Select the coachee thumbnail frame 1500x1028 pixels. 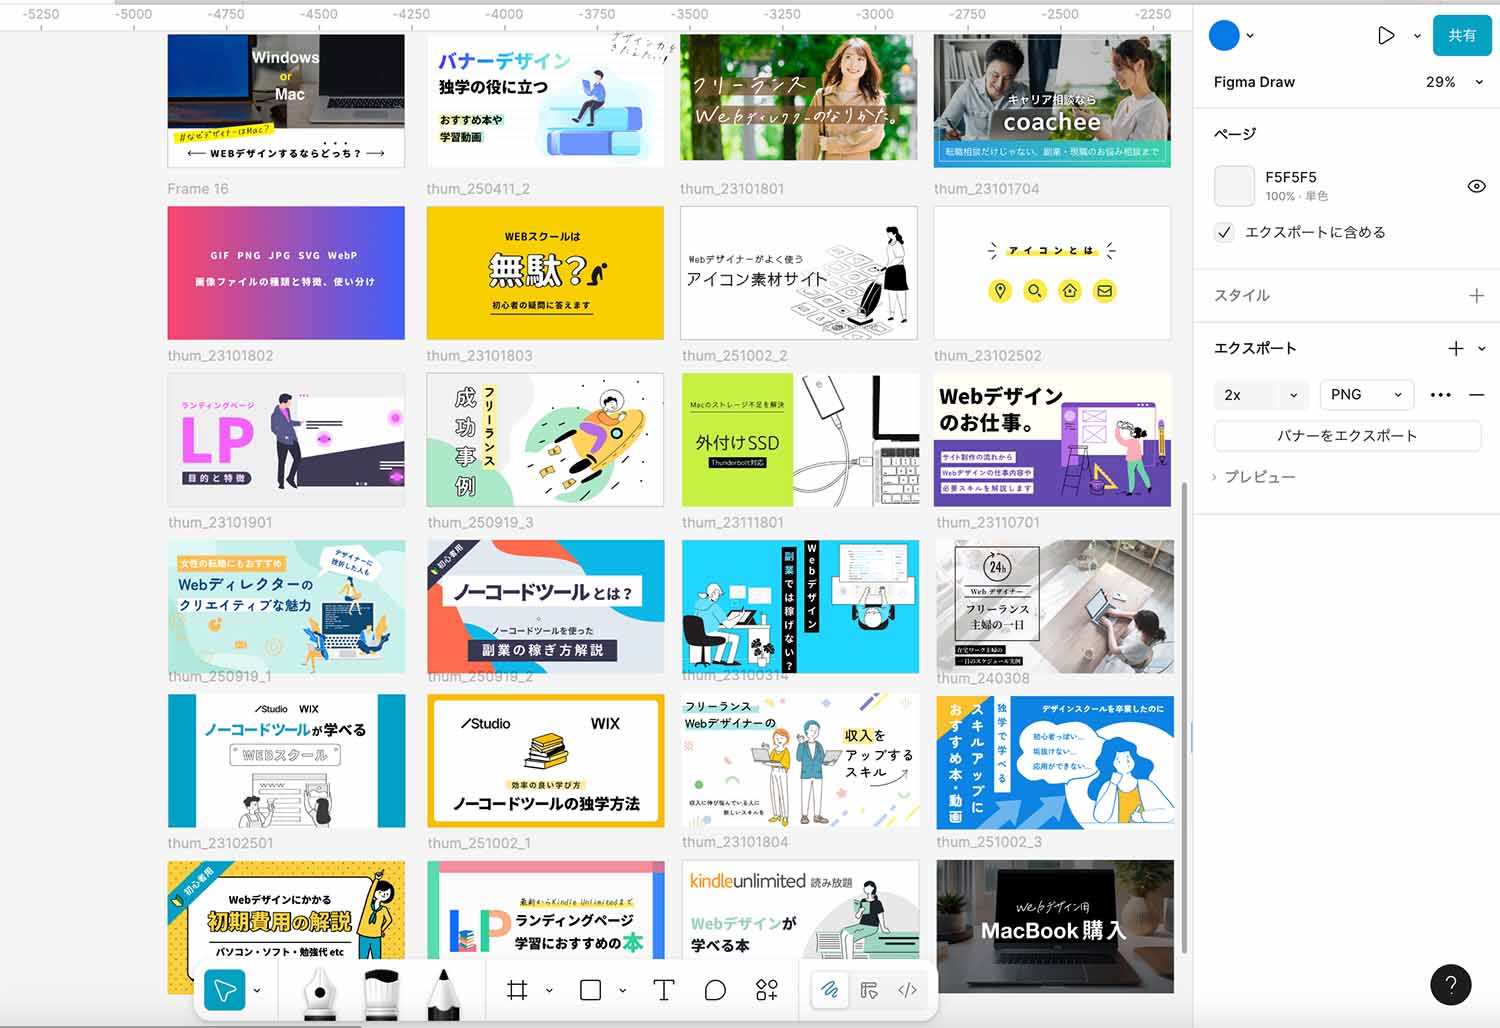1052,100
